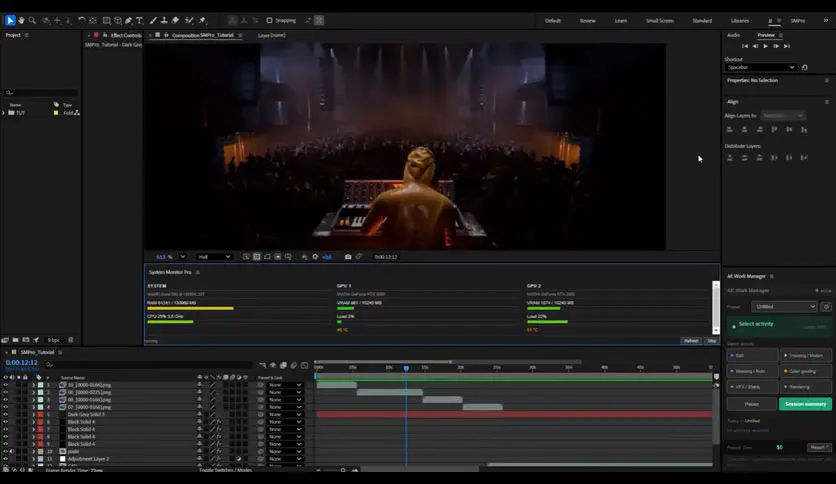The image size is (836, 484).
Task: Open the Spacebar shortcut dropdown
Action: pos(761,67)
